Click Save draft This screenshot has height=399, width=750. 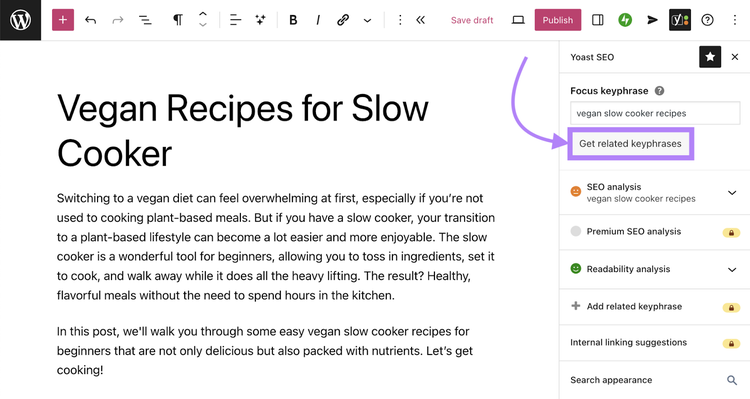click(x=472, y=20)
